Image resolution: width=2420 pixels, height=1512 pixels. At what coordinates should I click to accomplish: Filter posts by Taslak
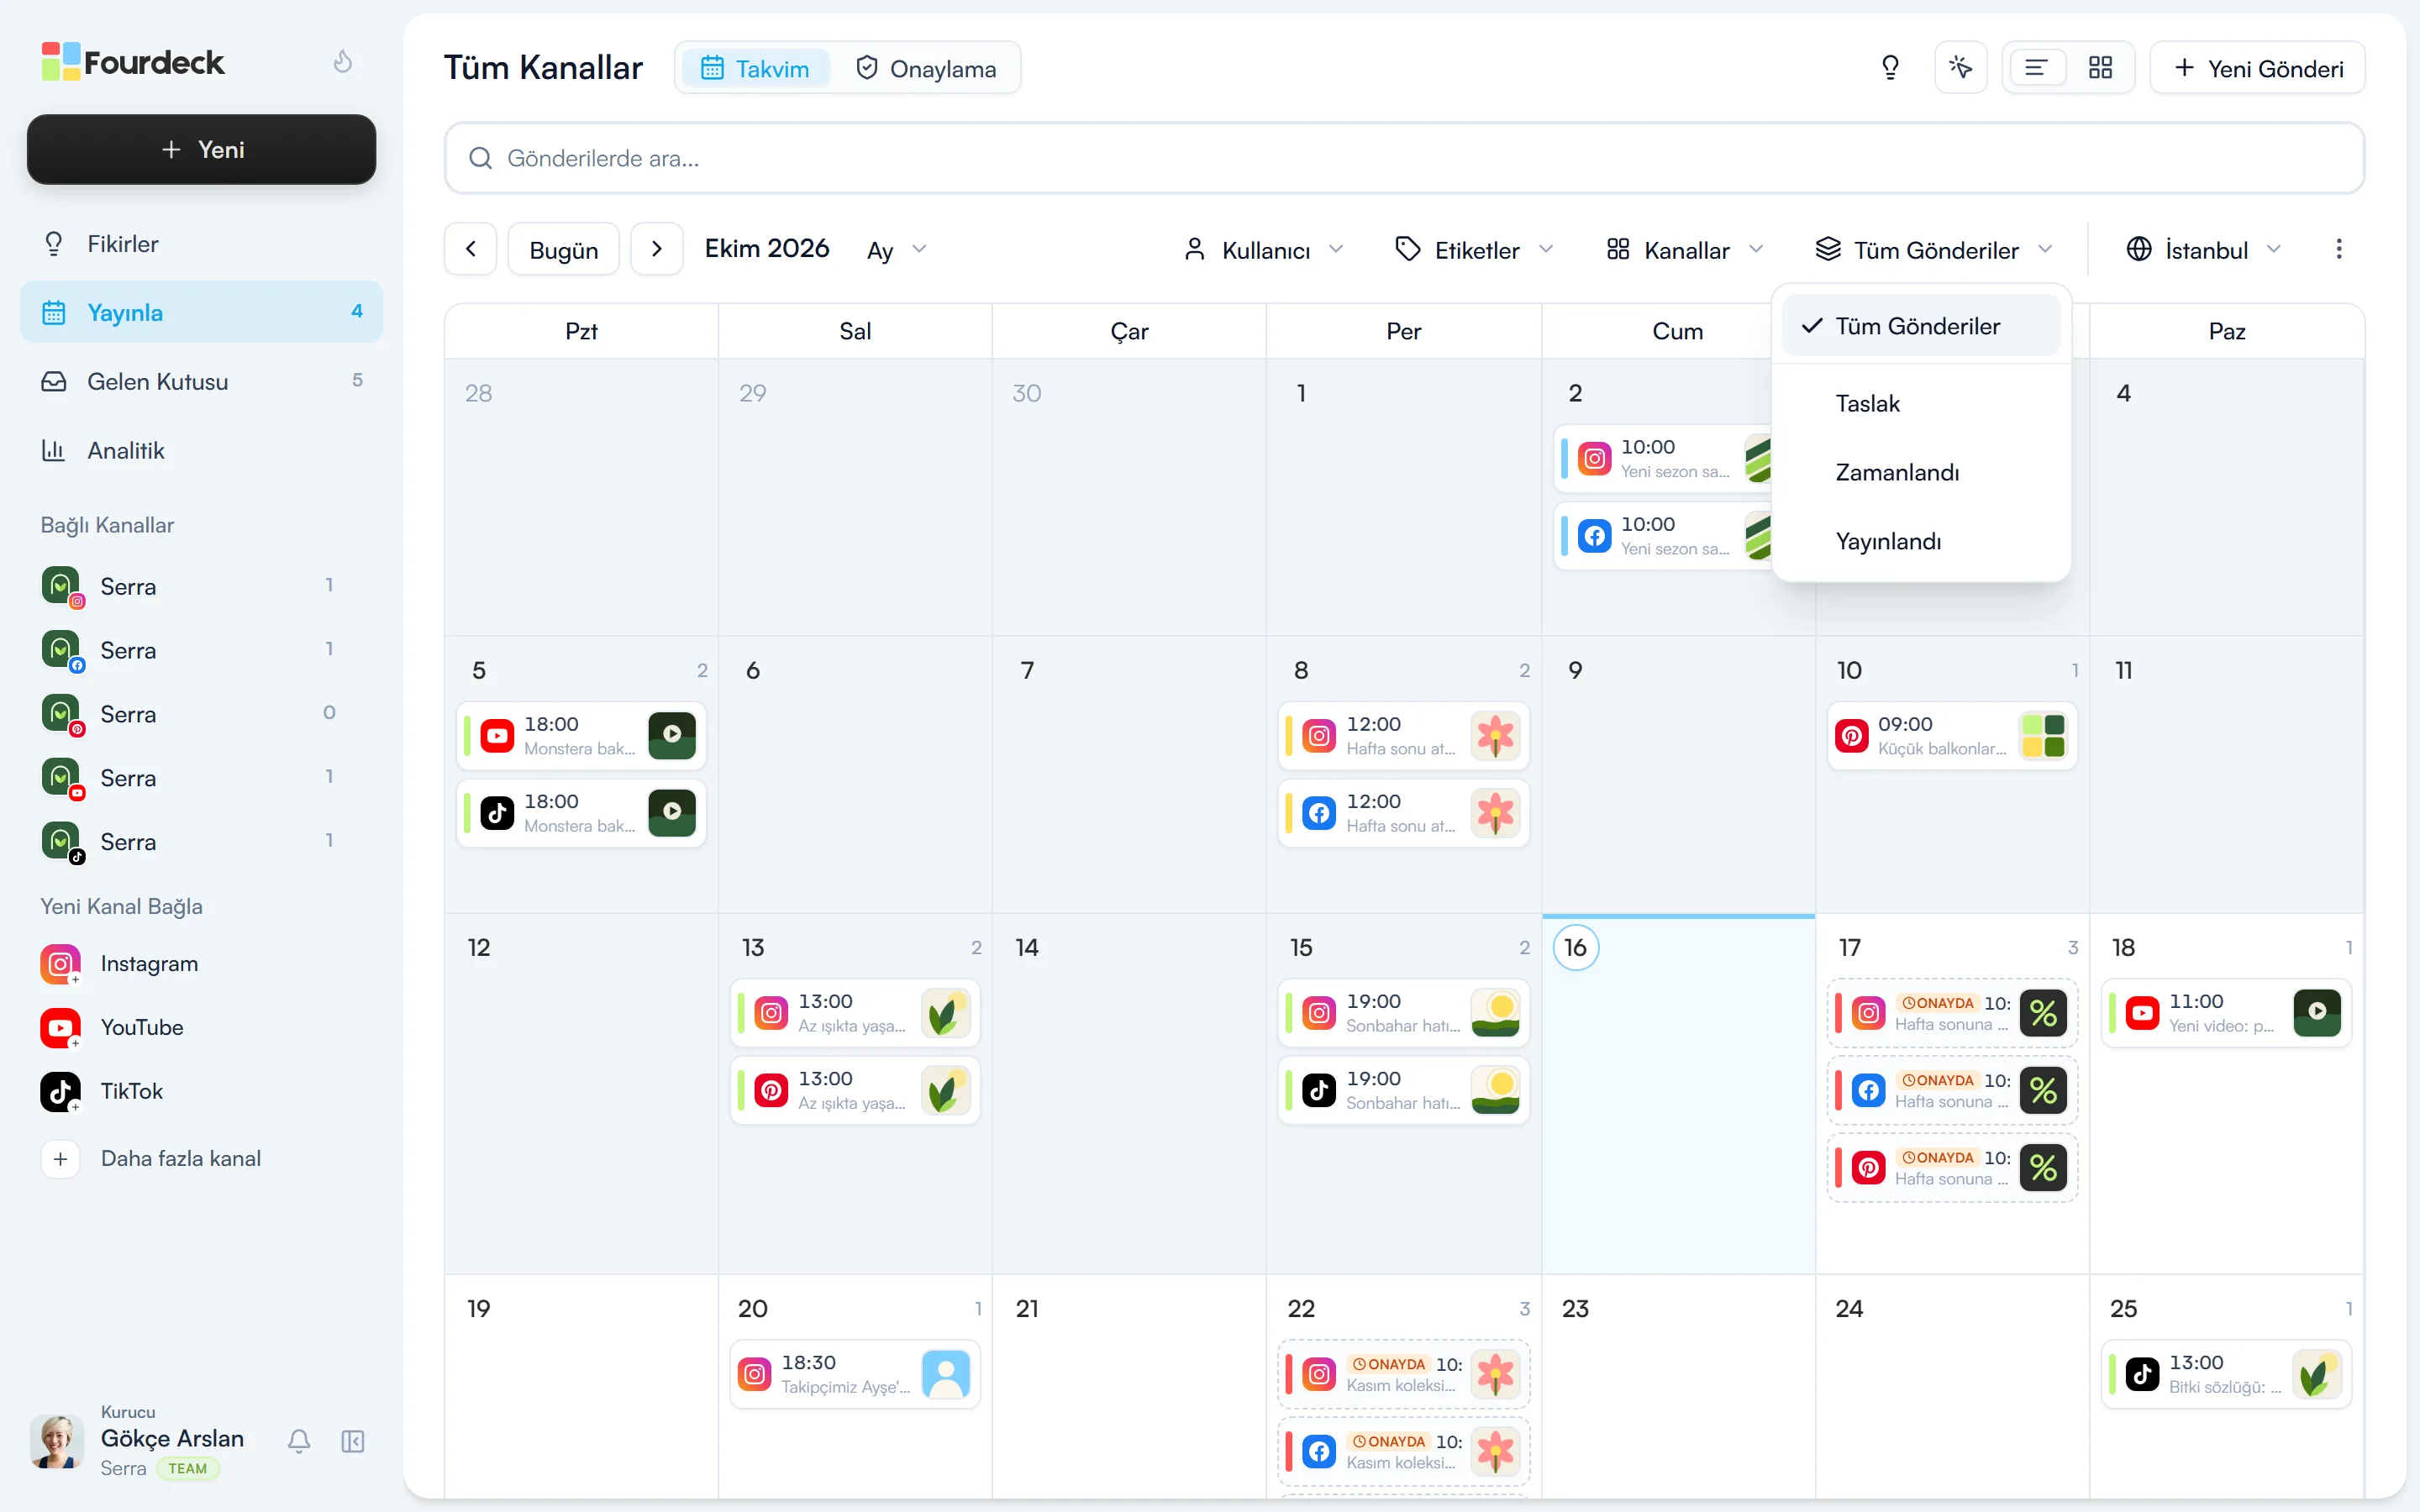point(1921,404)
